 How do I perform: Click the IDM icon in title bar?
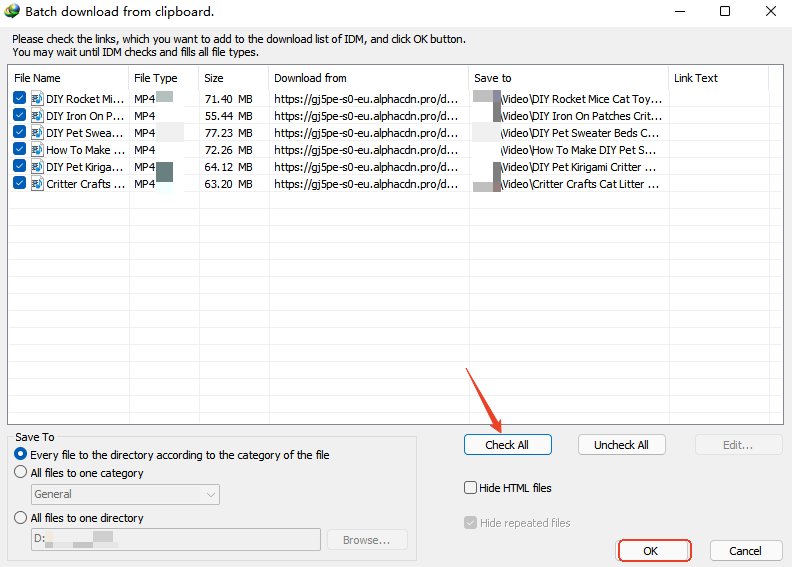pos(12,12)
